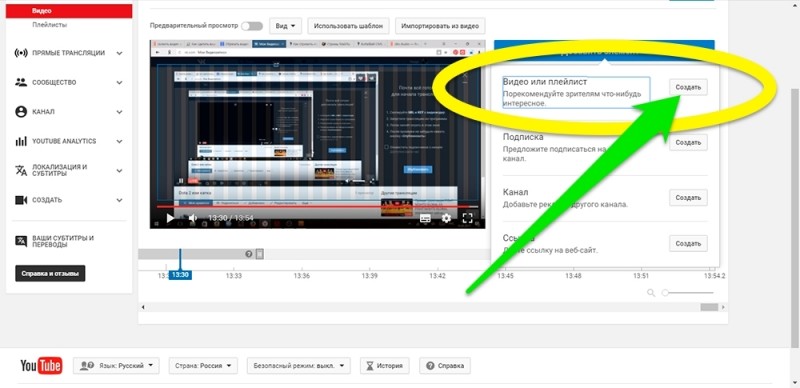The height and width of the screenshot is (388, 800).
Task: Open player settings gear icon
Action: tap(446, 218)
